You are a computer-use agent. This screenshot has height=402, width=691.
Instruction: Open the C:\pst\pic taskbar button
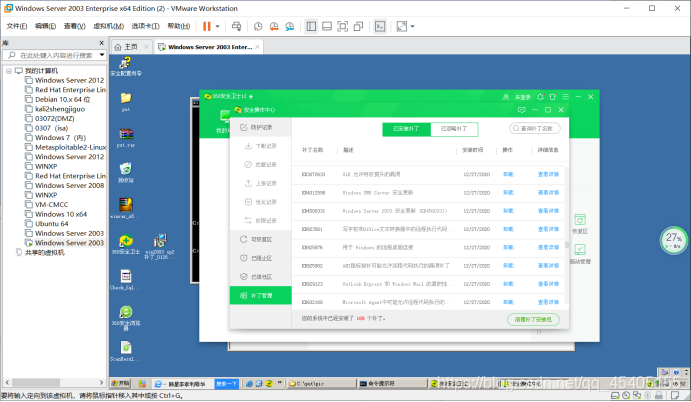(x=321, y=383)
